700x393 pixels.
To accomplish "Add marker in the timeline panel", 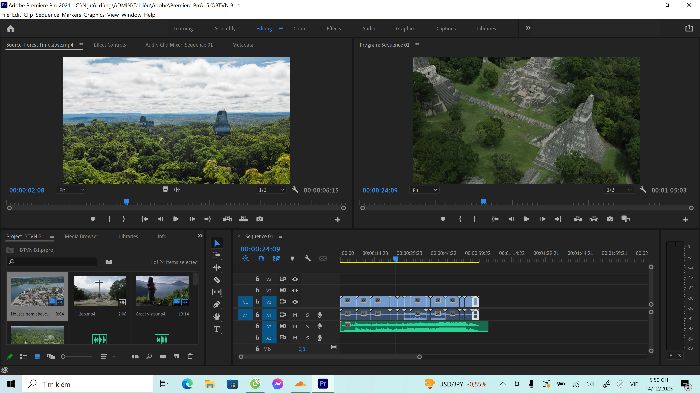I will pos(292,258).
